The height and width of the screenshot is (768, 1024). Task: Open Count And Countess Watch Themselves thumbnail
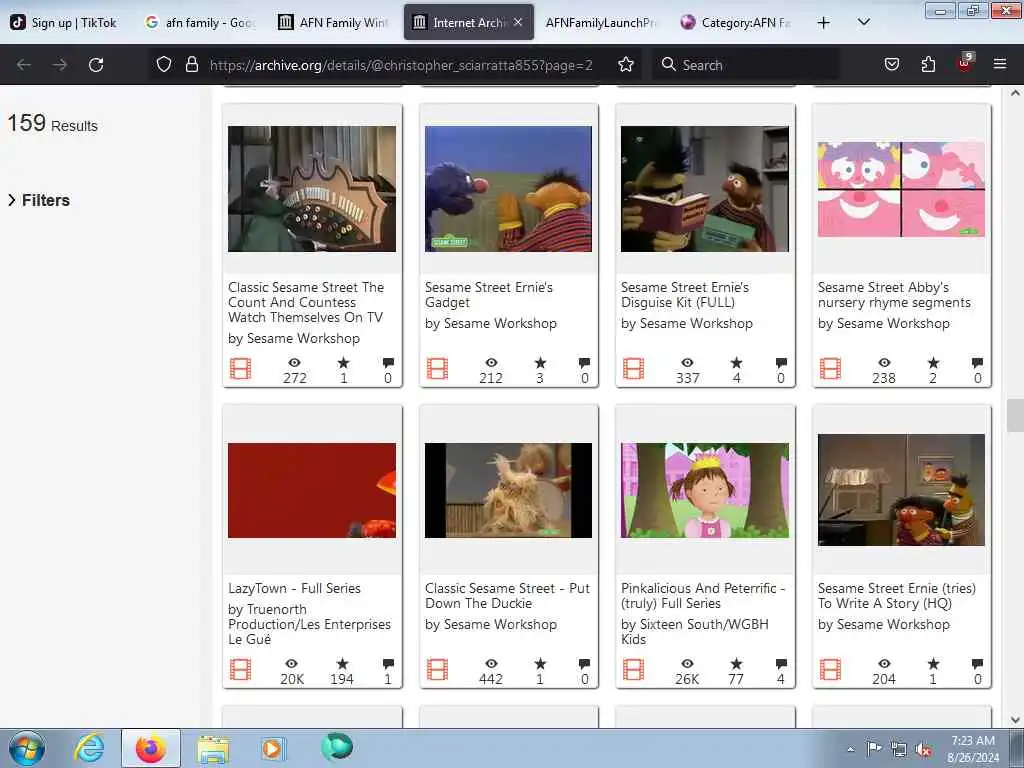[x=312, y=189]
